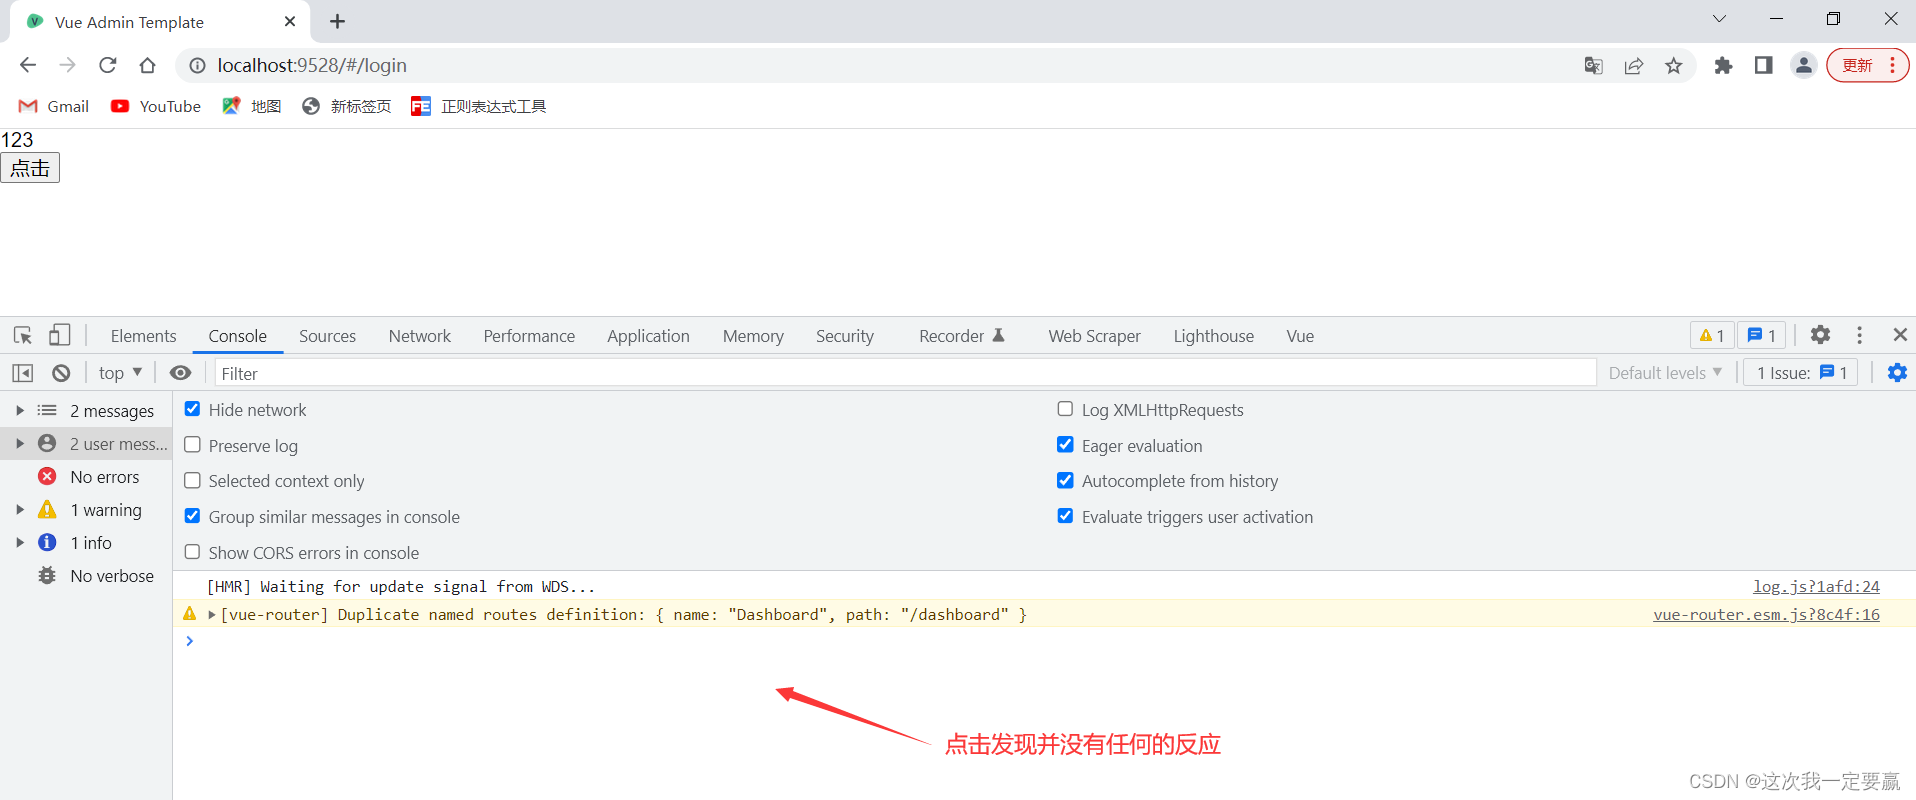Open the Sources tab

(x=327, y=336)
